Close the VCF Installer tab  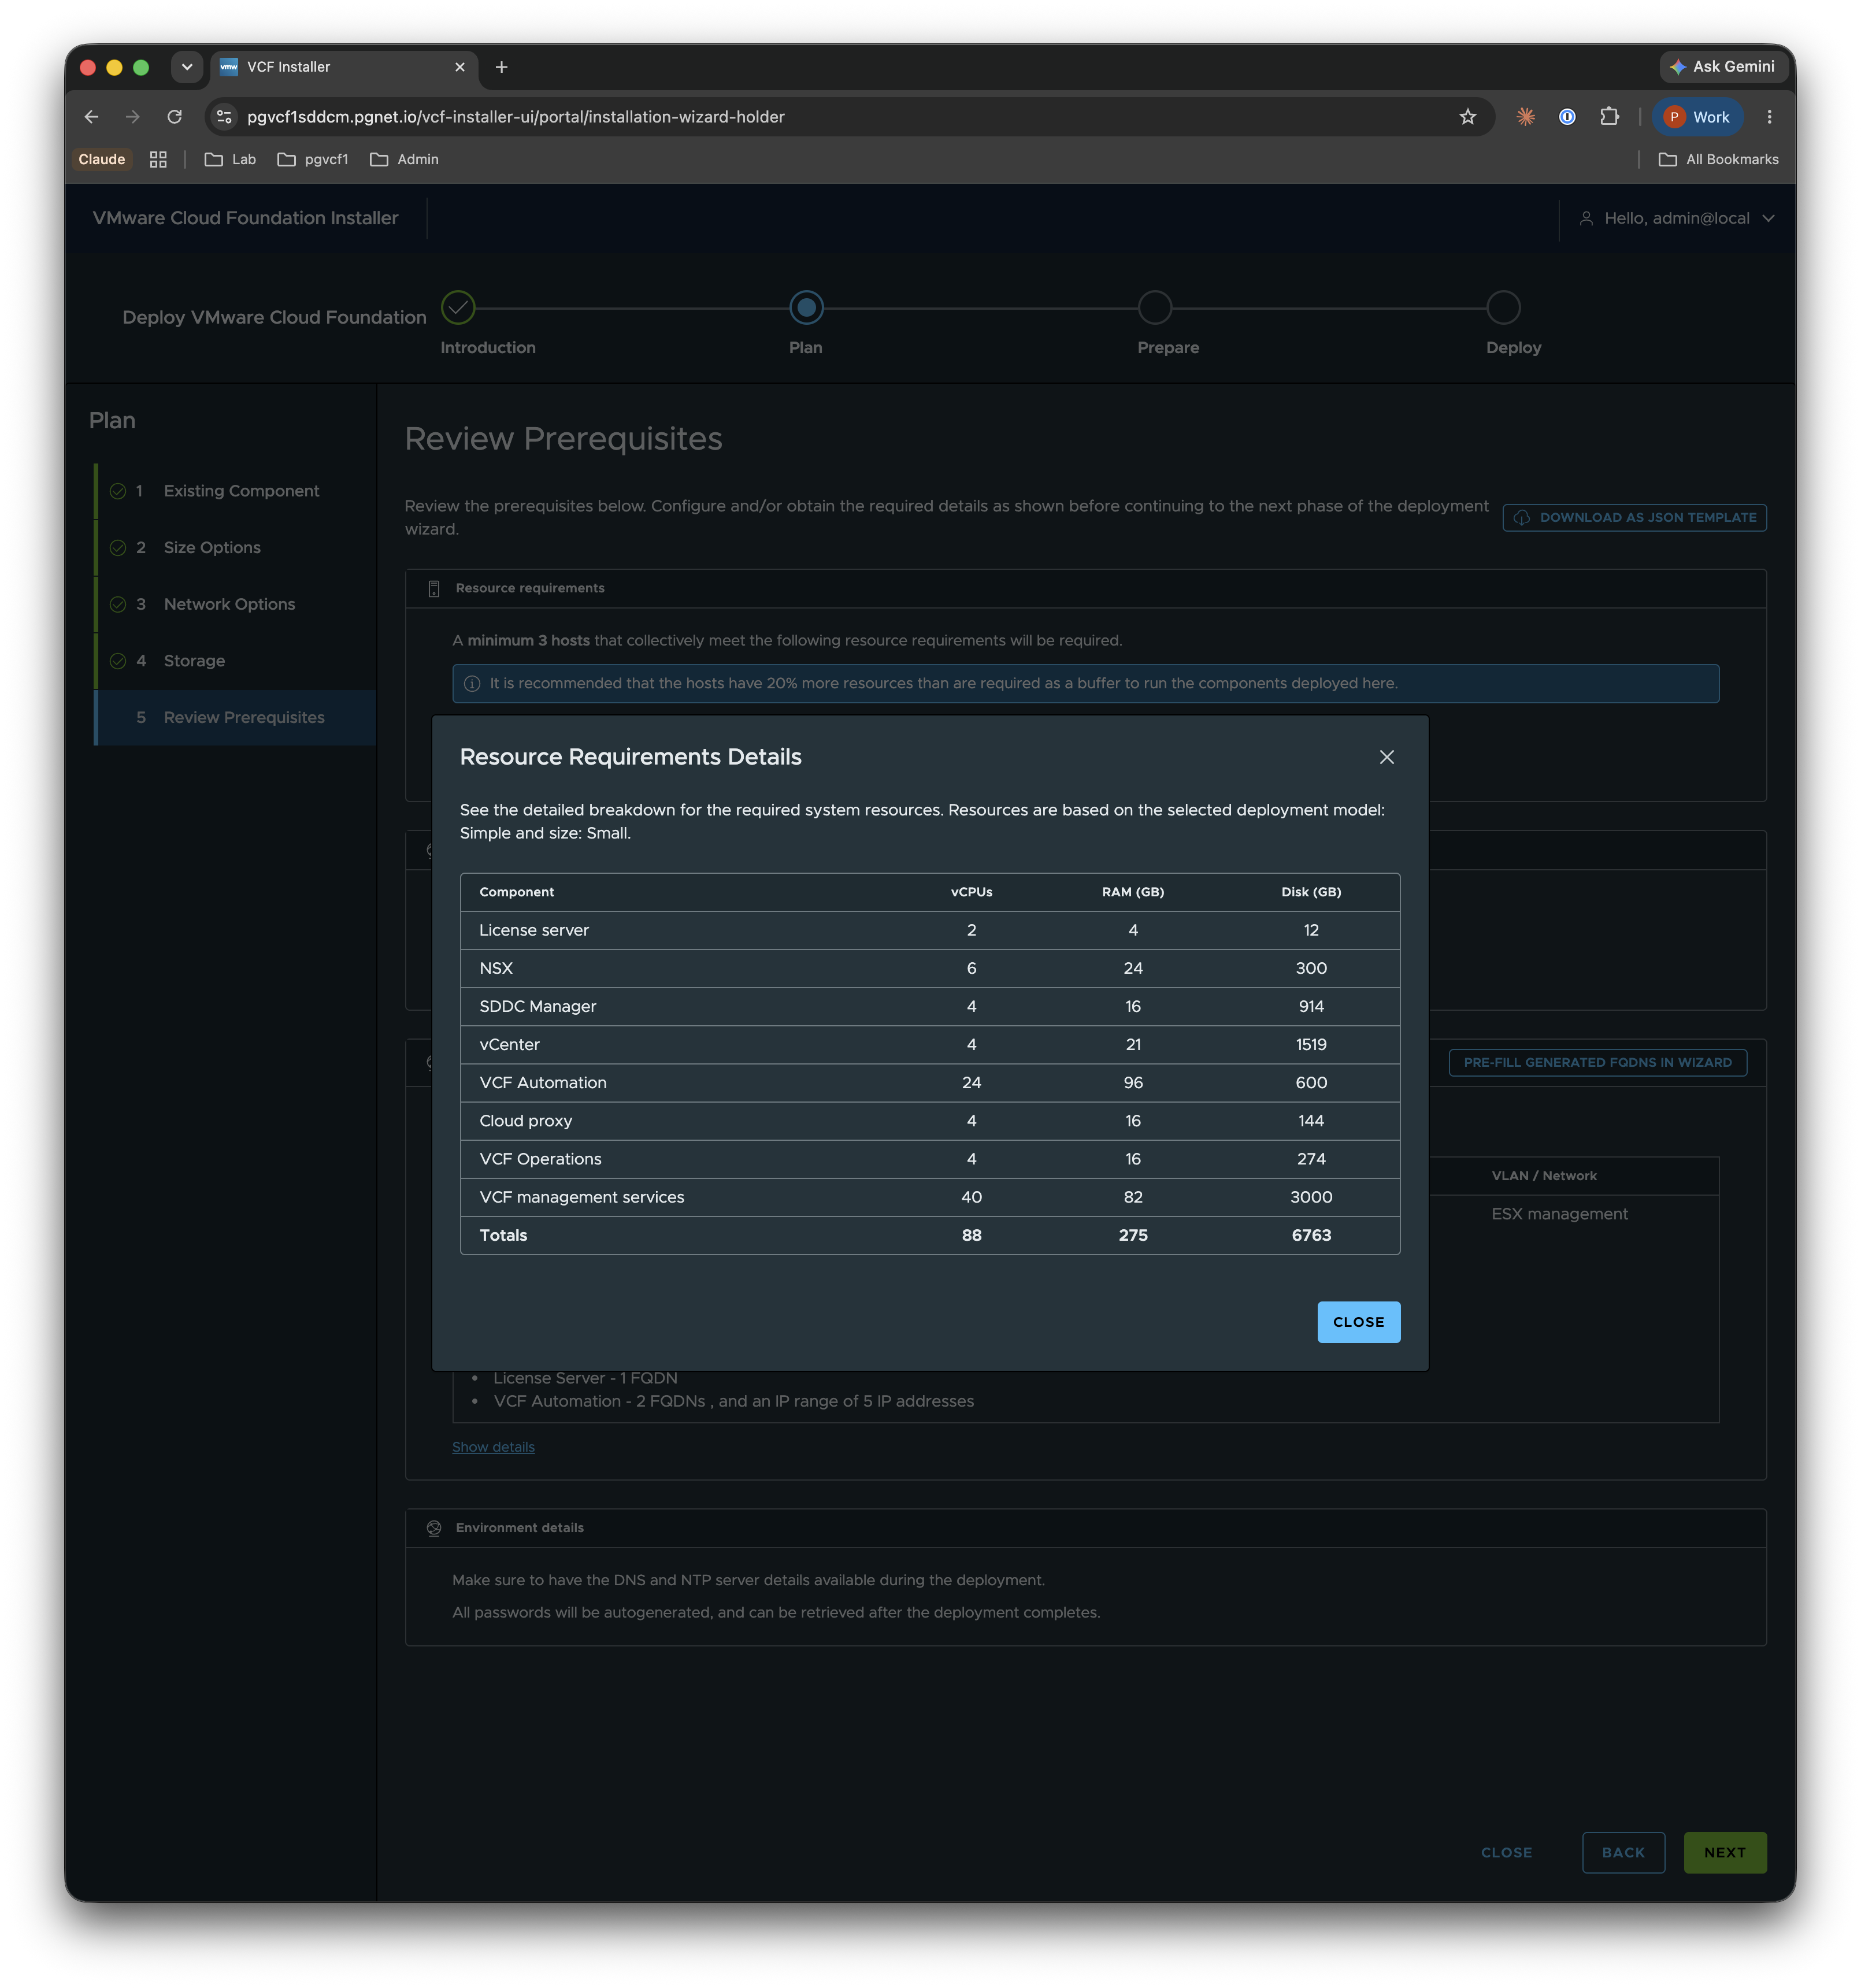click(460, 67)
